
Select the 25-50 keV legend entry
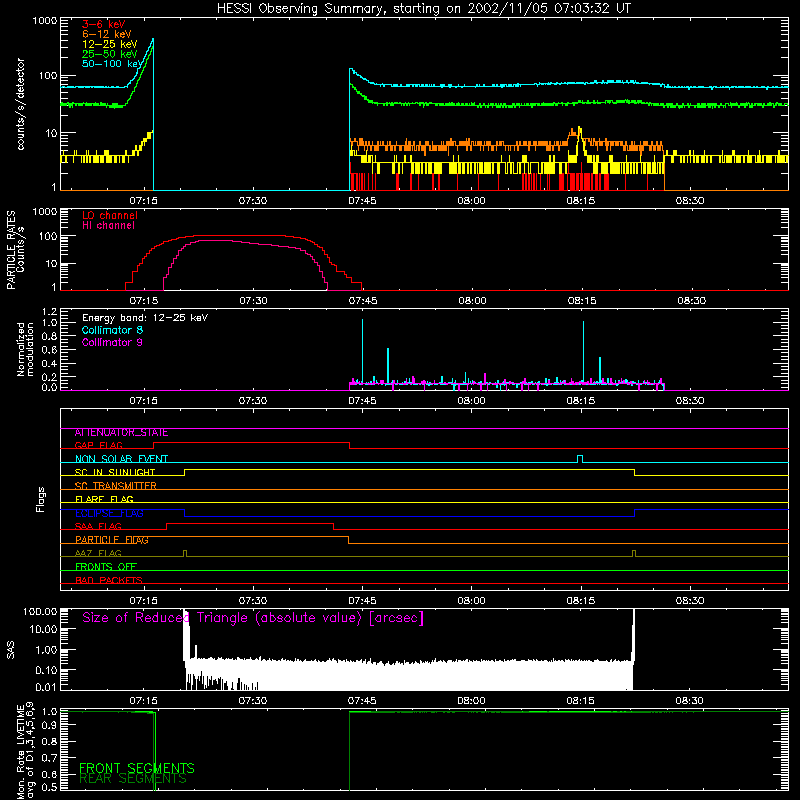click(110, 54)
